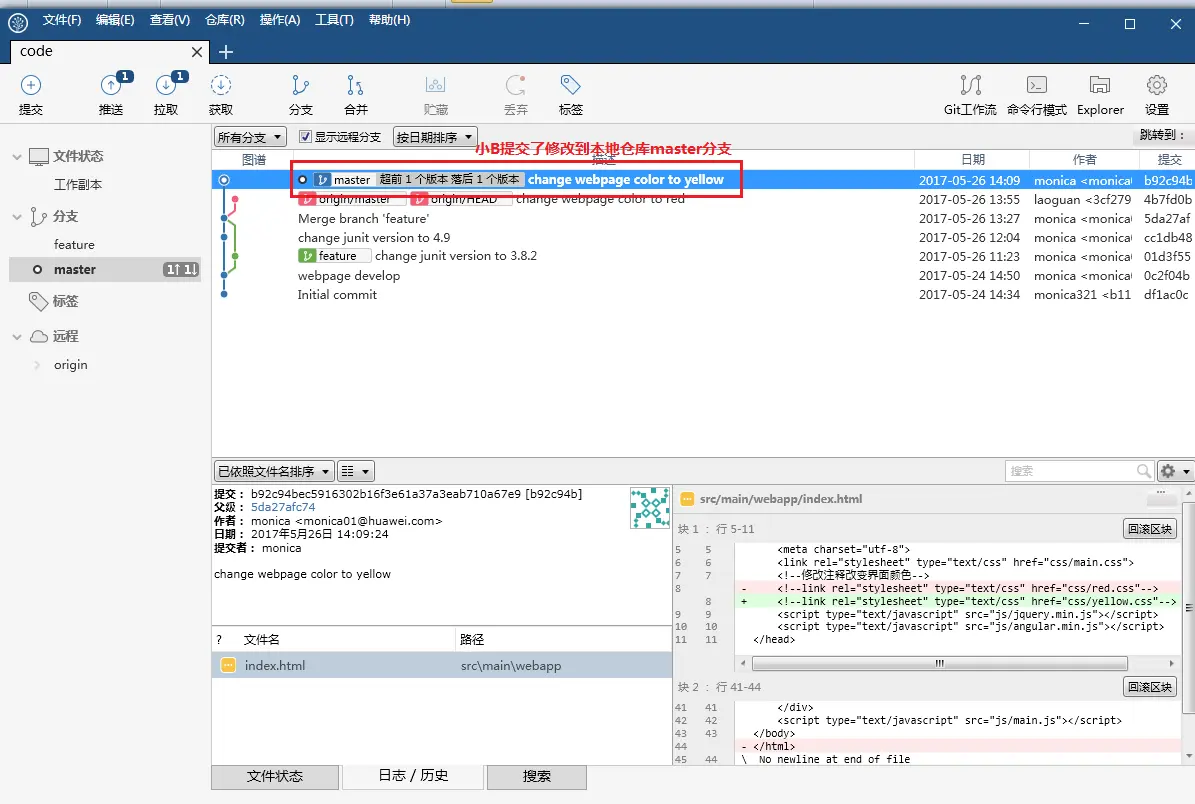The width and height of the screenshot is (1195, 804).
Task: Toggle 显示远程分支 checkbox
Action: point(305,136)
